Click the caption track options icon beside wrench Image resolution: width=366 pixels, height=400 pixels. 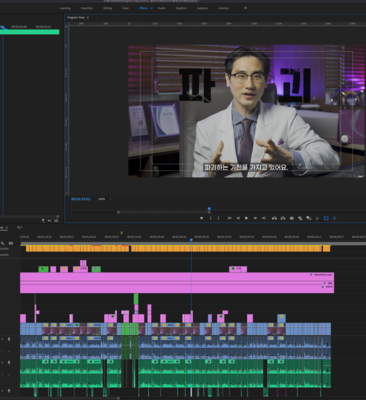coord(11,243)
